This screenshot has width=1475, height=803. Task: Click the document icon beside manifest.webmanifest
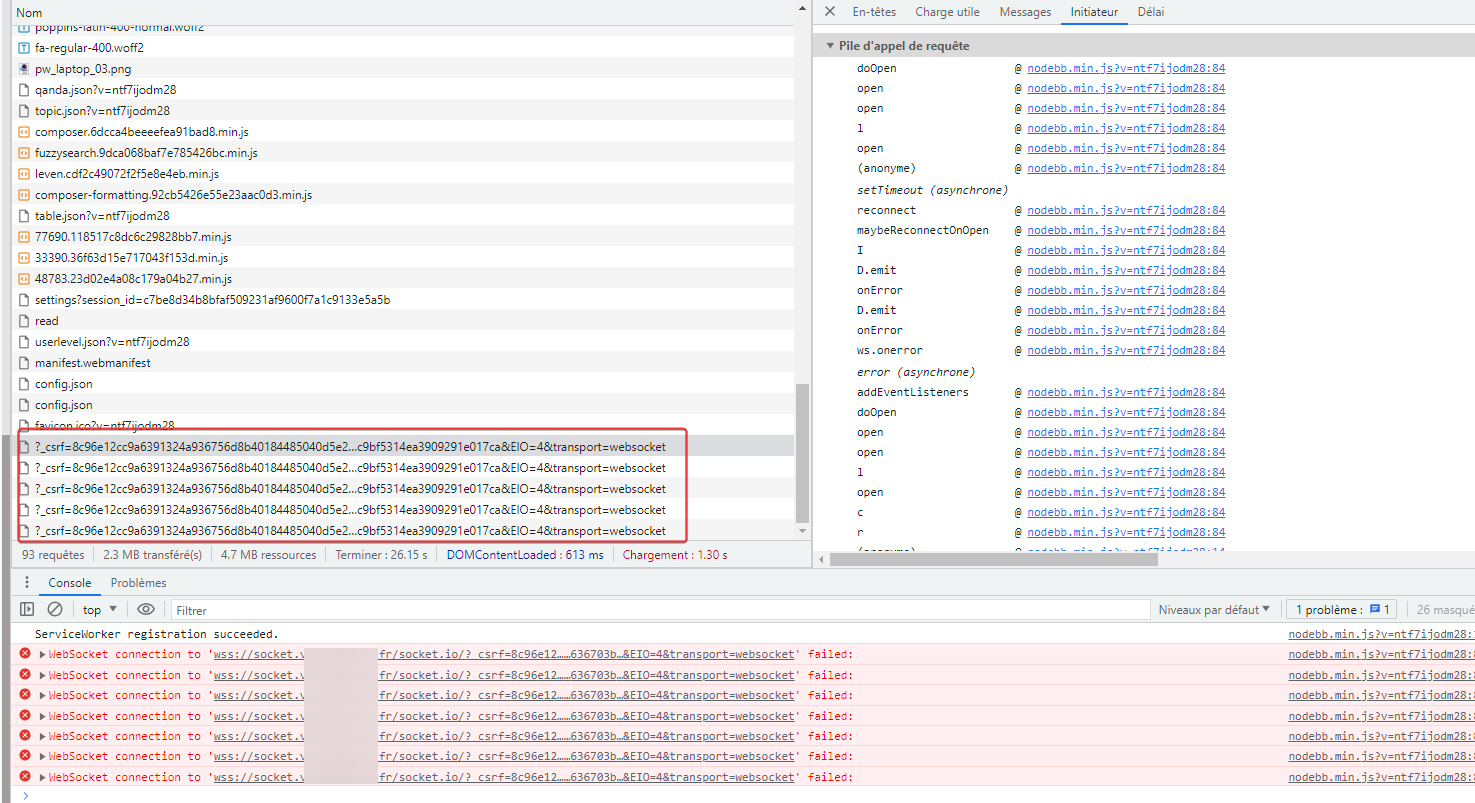coord(25,363)
